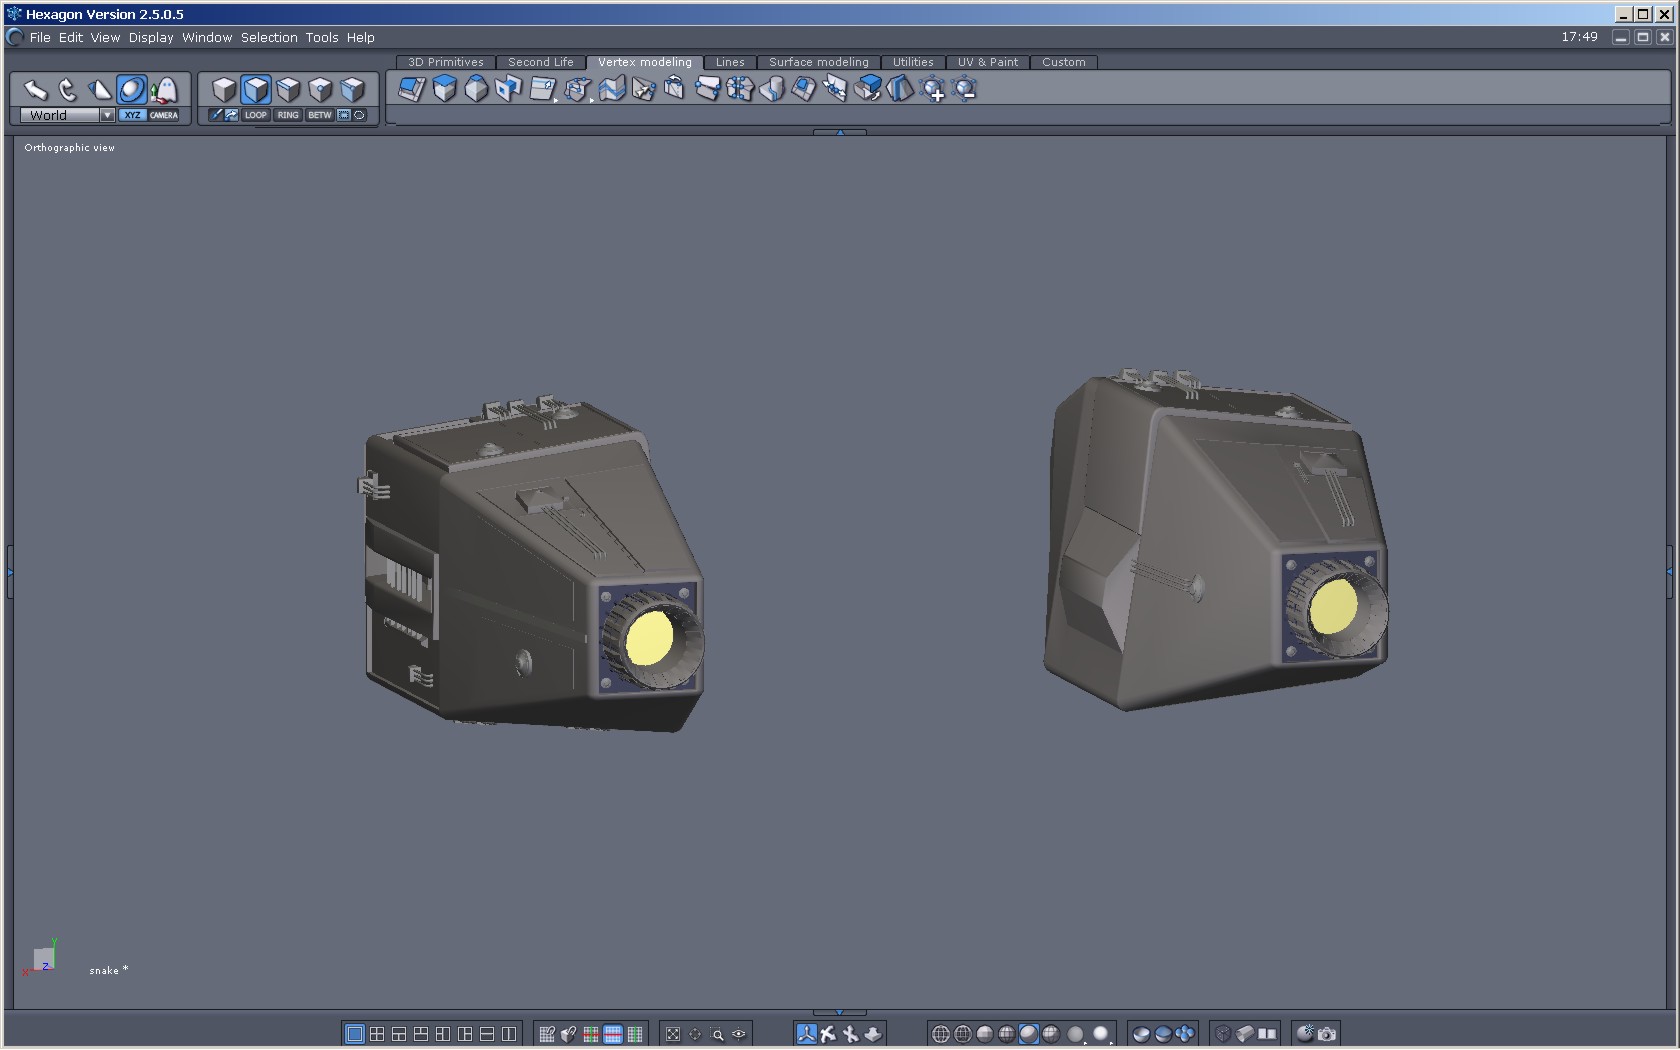Enable rectangle marquee selection
The width and height of the screenshot is (1680, 1050).
(344, 115)
